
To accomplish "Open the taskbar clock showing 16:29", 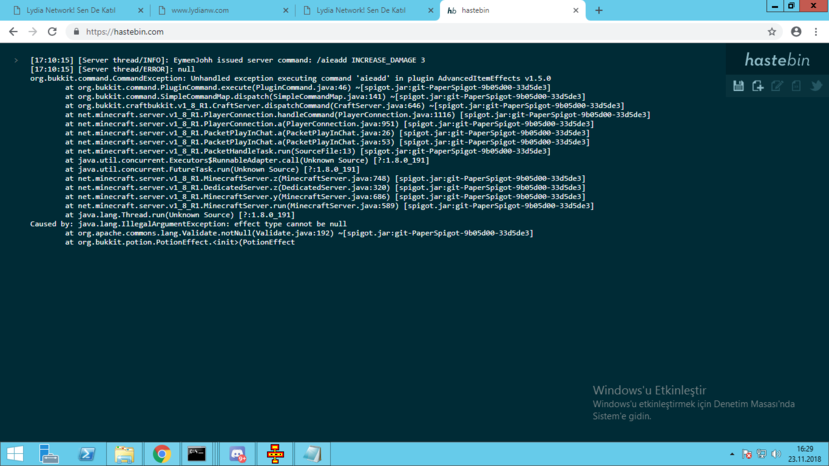I will point(805,454).
